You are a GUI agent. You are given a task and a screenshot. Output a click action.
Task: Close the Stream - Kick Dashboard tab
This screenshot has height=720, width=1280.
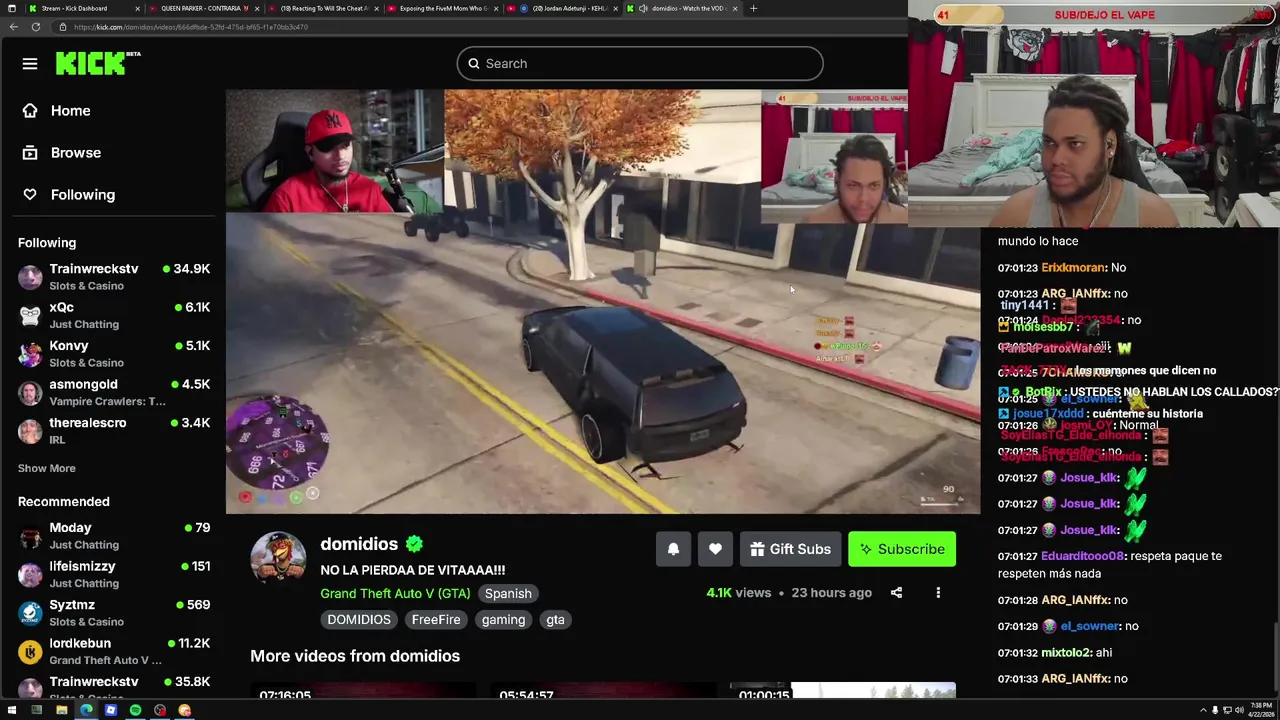coord(137,8)
